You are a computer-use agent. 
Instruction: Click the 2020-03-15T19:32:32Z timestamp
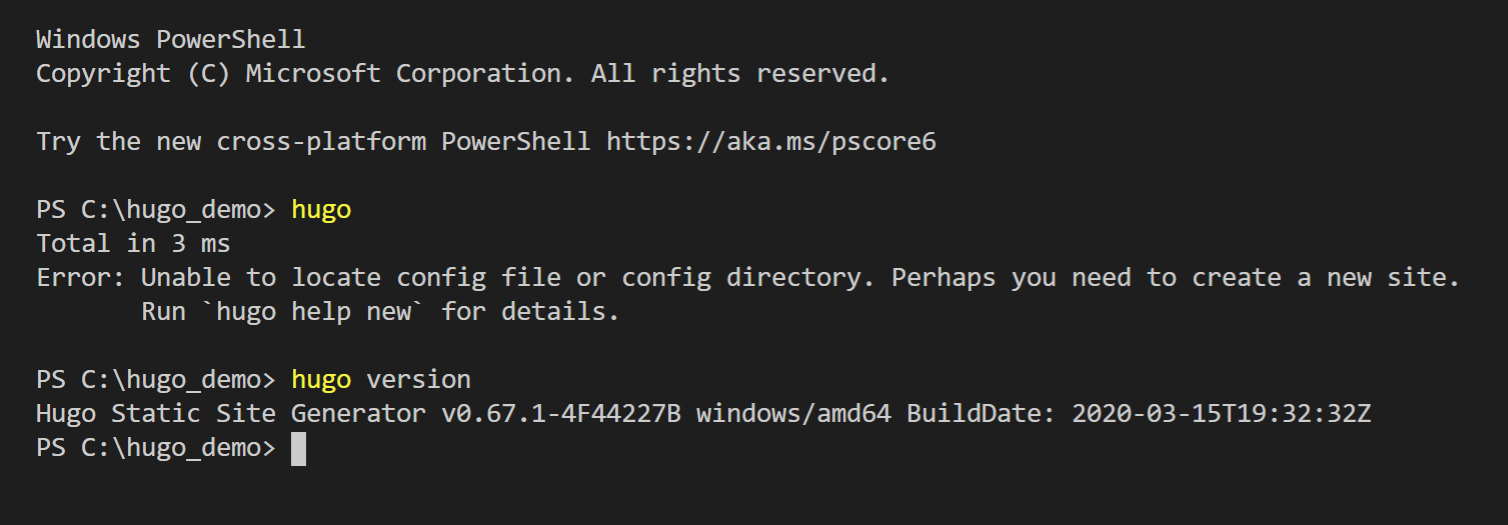tap(1221, 414)
